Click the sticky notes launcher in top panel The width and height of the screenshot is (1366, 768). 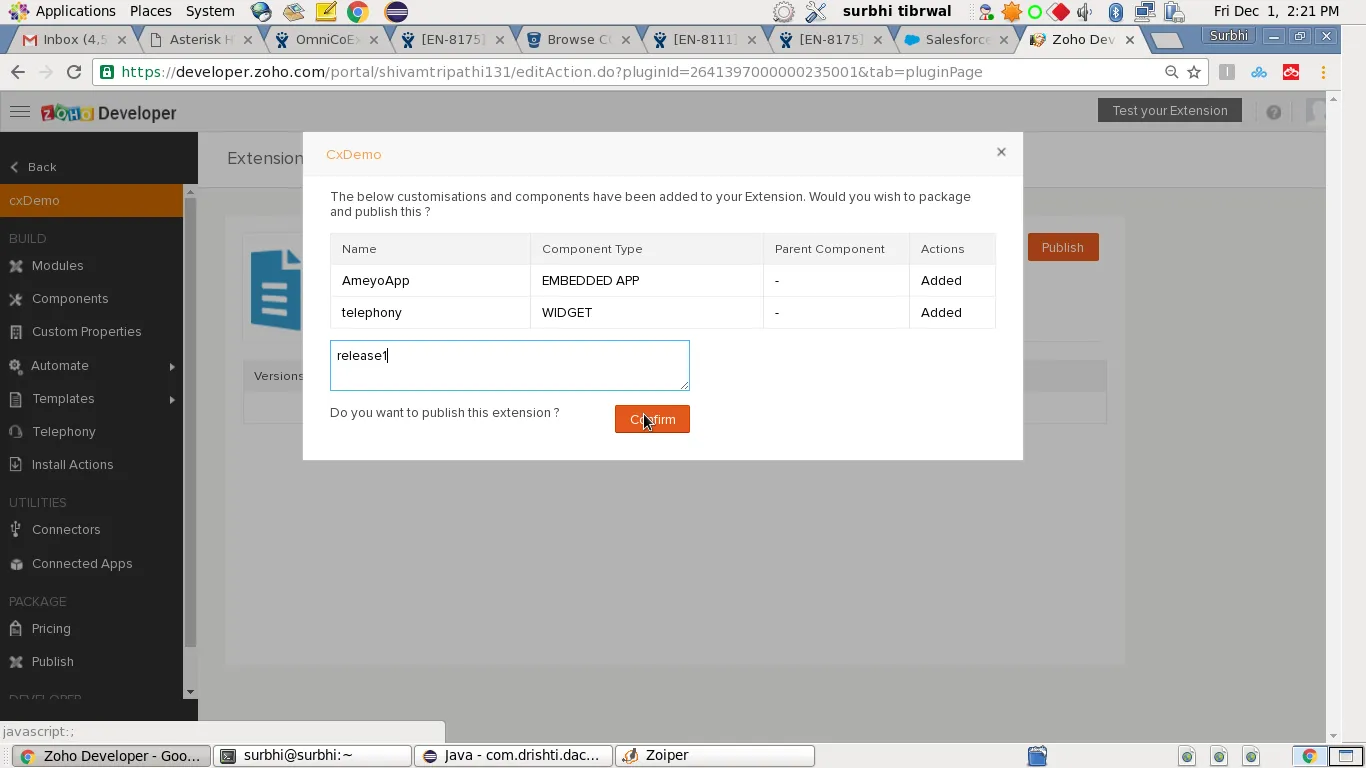pyautogui.click(x=325, y=12)
